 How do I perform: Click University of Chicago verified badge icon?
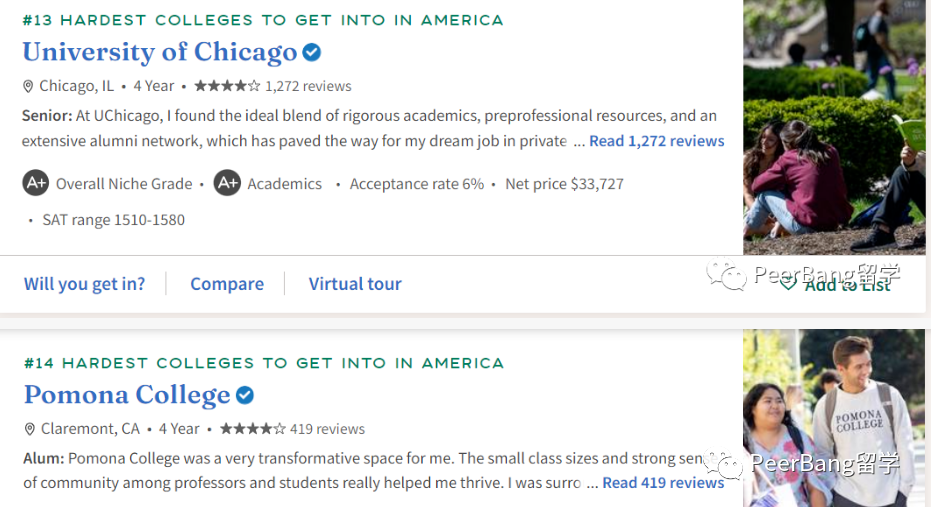312,53
